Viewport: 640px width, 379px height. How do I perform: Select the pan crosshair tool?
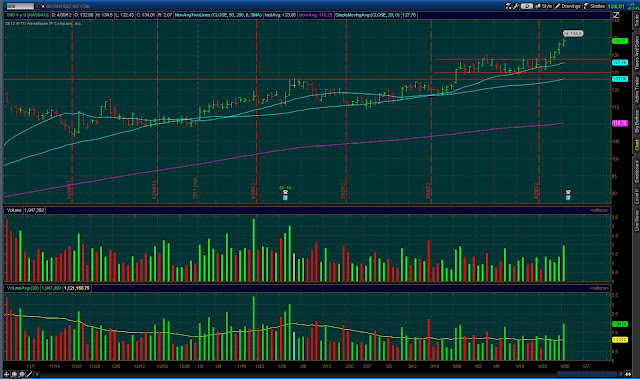coord(7,374)
